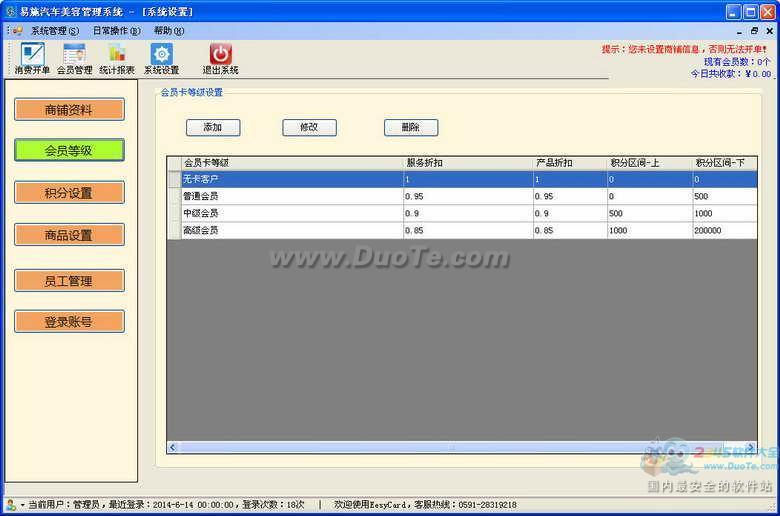Open 商品设置 in the sidebar
Viewport: 780px width, 516px height.
point(69,235)
